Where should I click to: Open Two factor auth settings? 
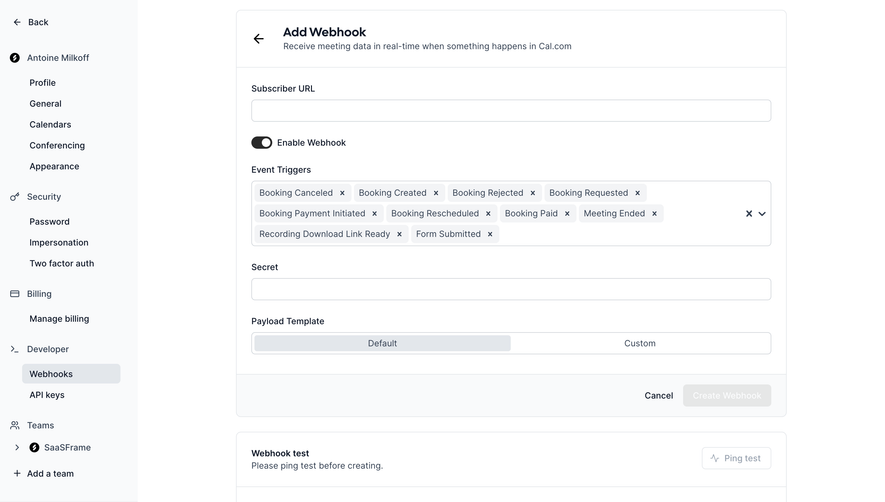62,263
